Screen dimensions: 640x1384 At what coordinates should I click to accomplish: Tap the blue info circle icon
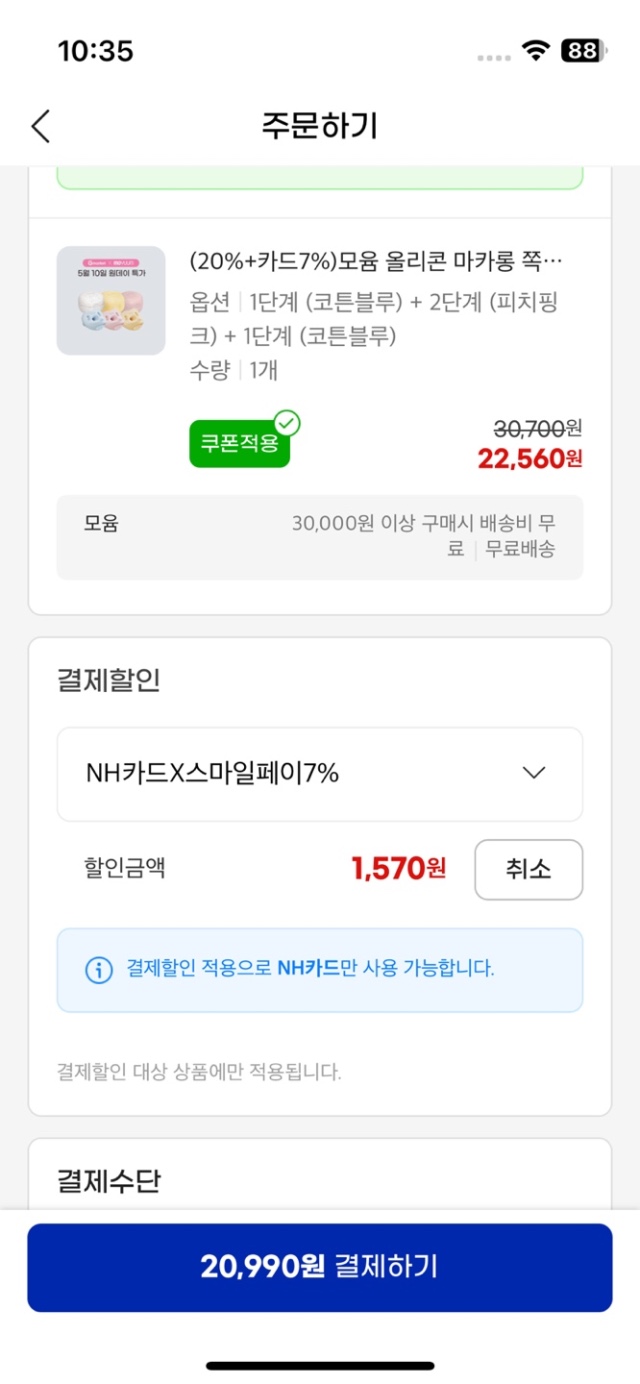(x=98, y=969)
